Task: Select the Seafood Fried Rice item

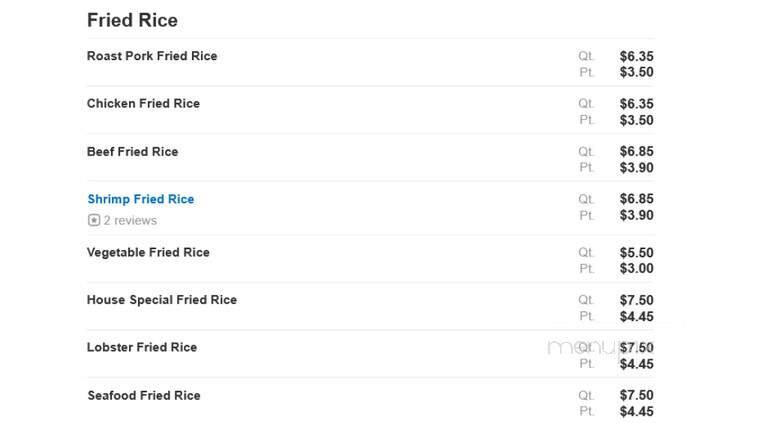Action: 144,395
